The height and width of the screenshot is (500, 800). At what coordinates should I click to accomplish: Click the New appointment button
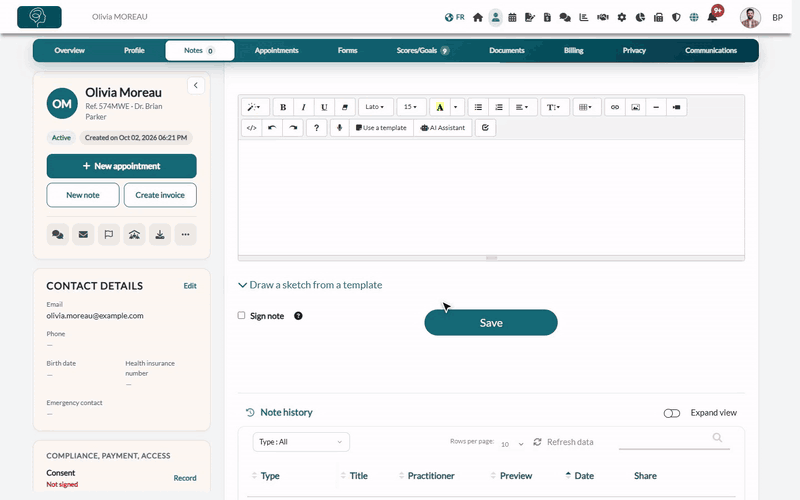121,166
